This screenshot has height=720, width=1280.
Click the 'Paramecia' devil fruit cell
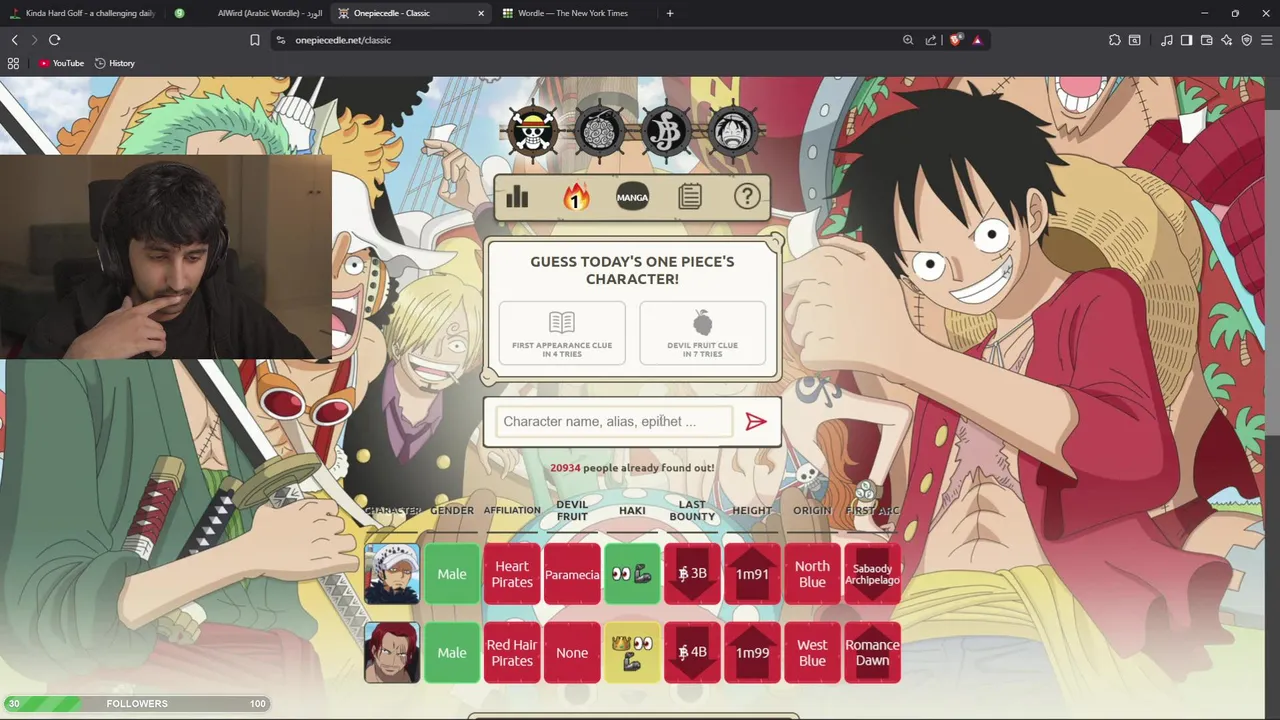tap(572, 574)
